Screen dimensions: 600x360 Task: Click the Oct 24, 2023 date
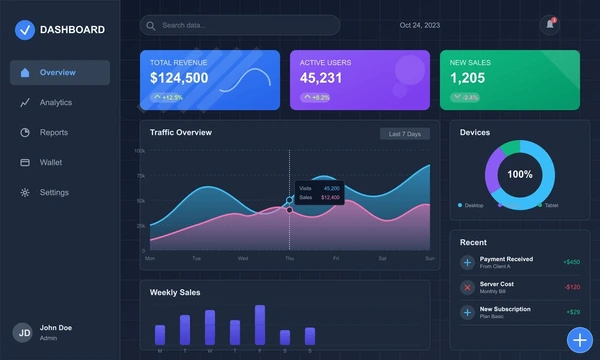coord(420,25)
